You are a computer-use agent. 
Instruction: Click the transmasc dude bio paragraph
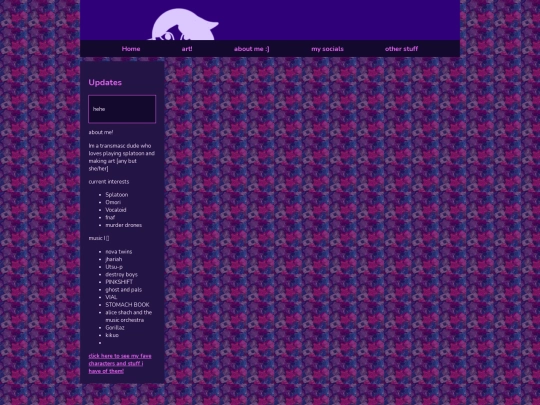tap(122, 157)
